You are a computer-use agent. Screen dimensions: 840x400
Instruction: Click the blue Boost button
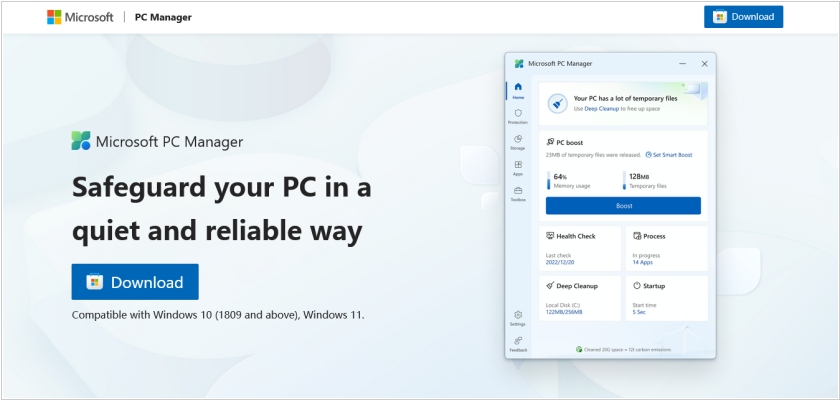click(623, 206)
